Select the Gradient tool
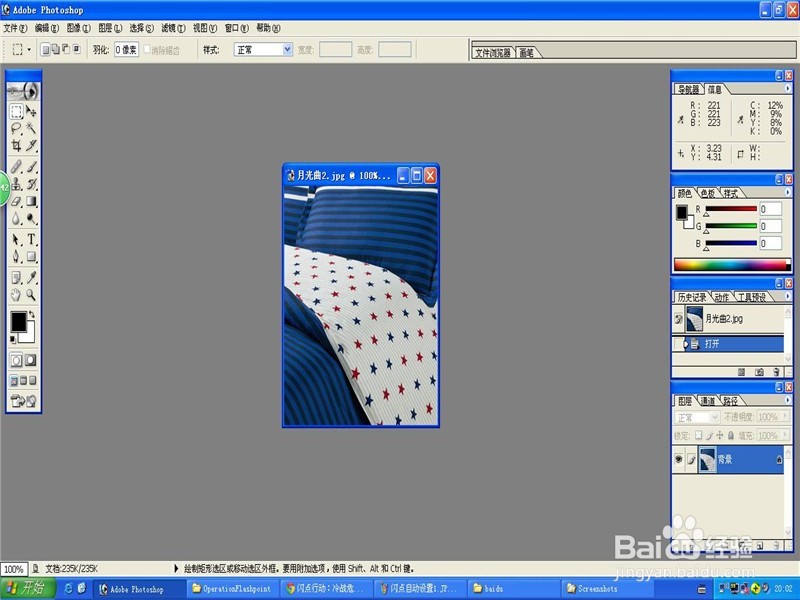 pos(32,201)
